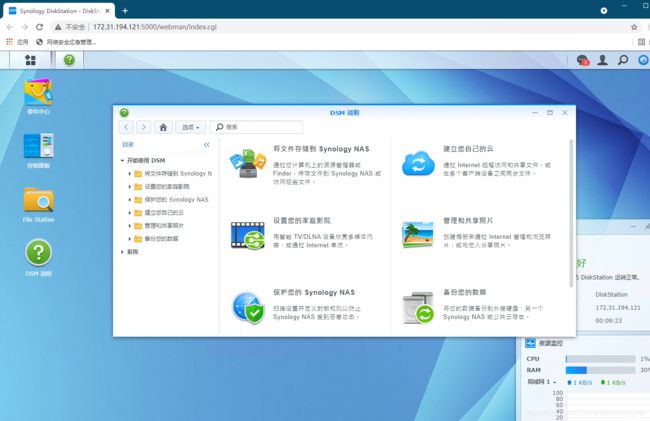650x421 pixels.
Task: Go back in the DSM help window
Action: pos(126,127)
